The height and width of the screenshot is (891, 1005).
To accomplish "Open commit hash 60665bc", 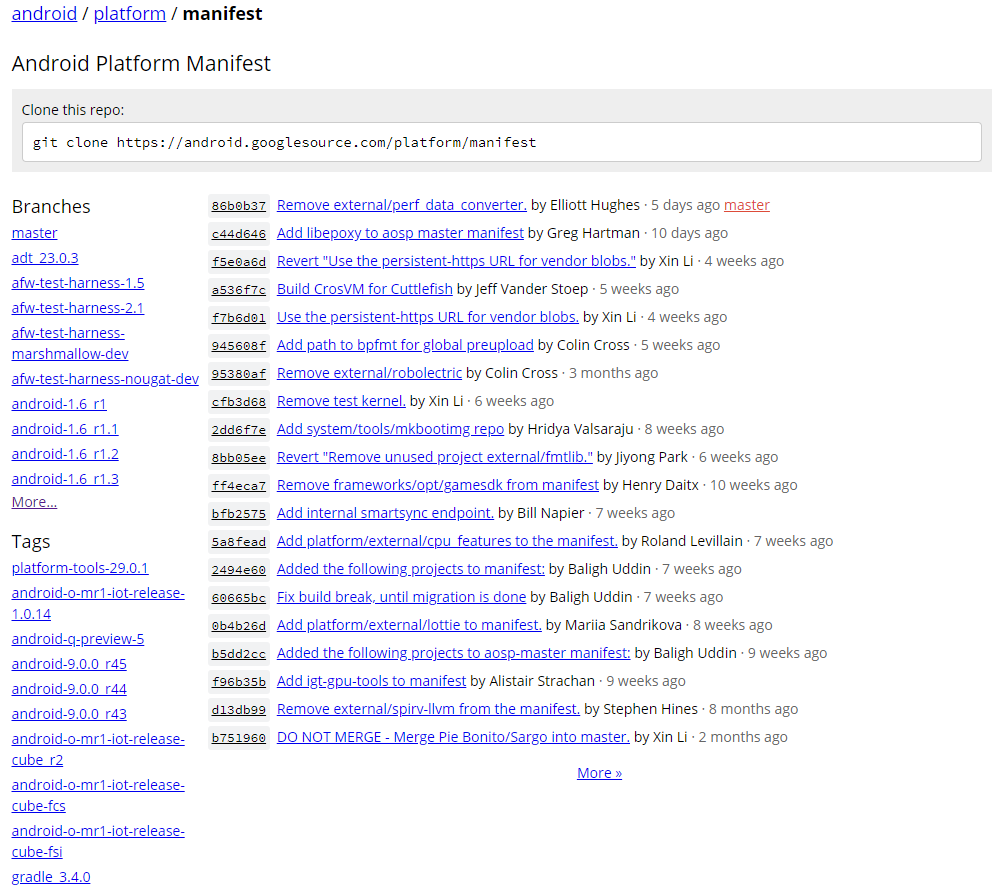I will (x=238, y=598).
